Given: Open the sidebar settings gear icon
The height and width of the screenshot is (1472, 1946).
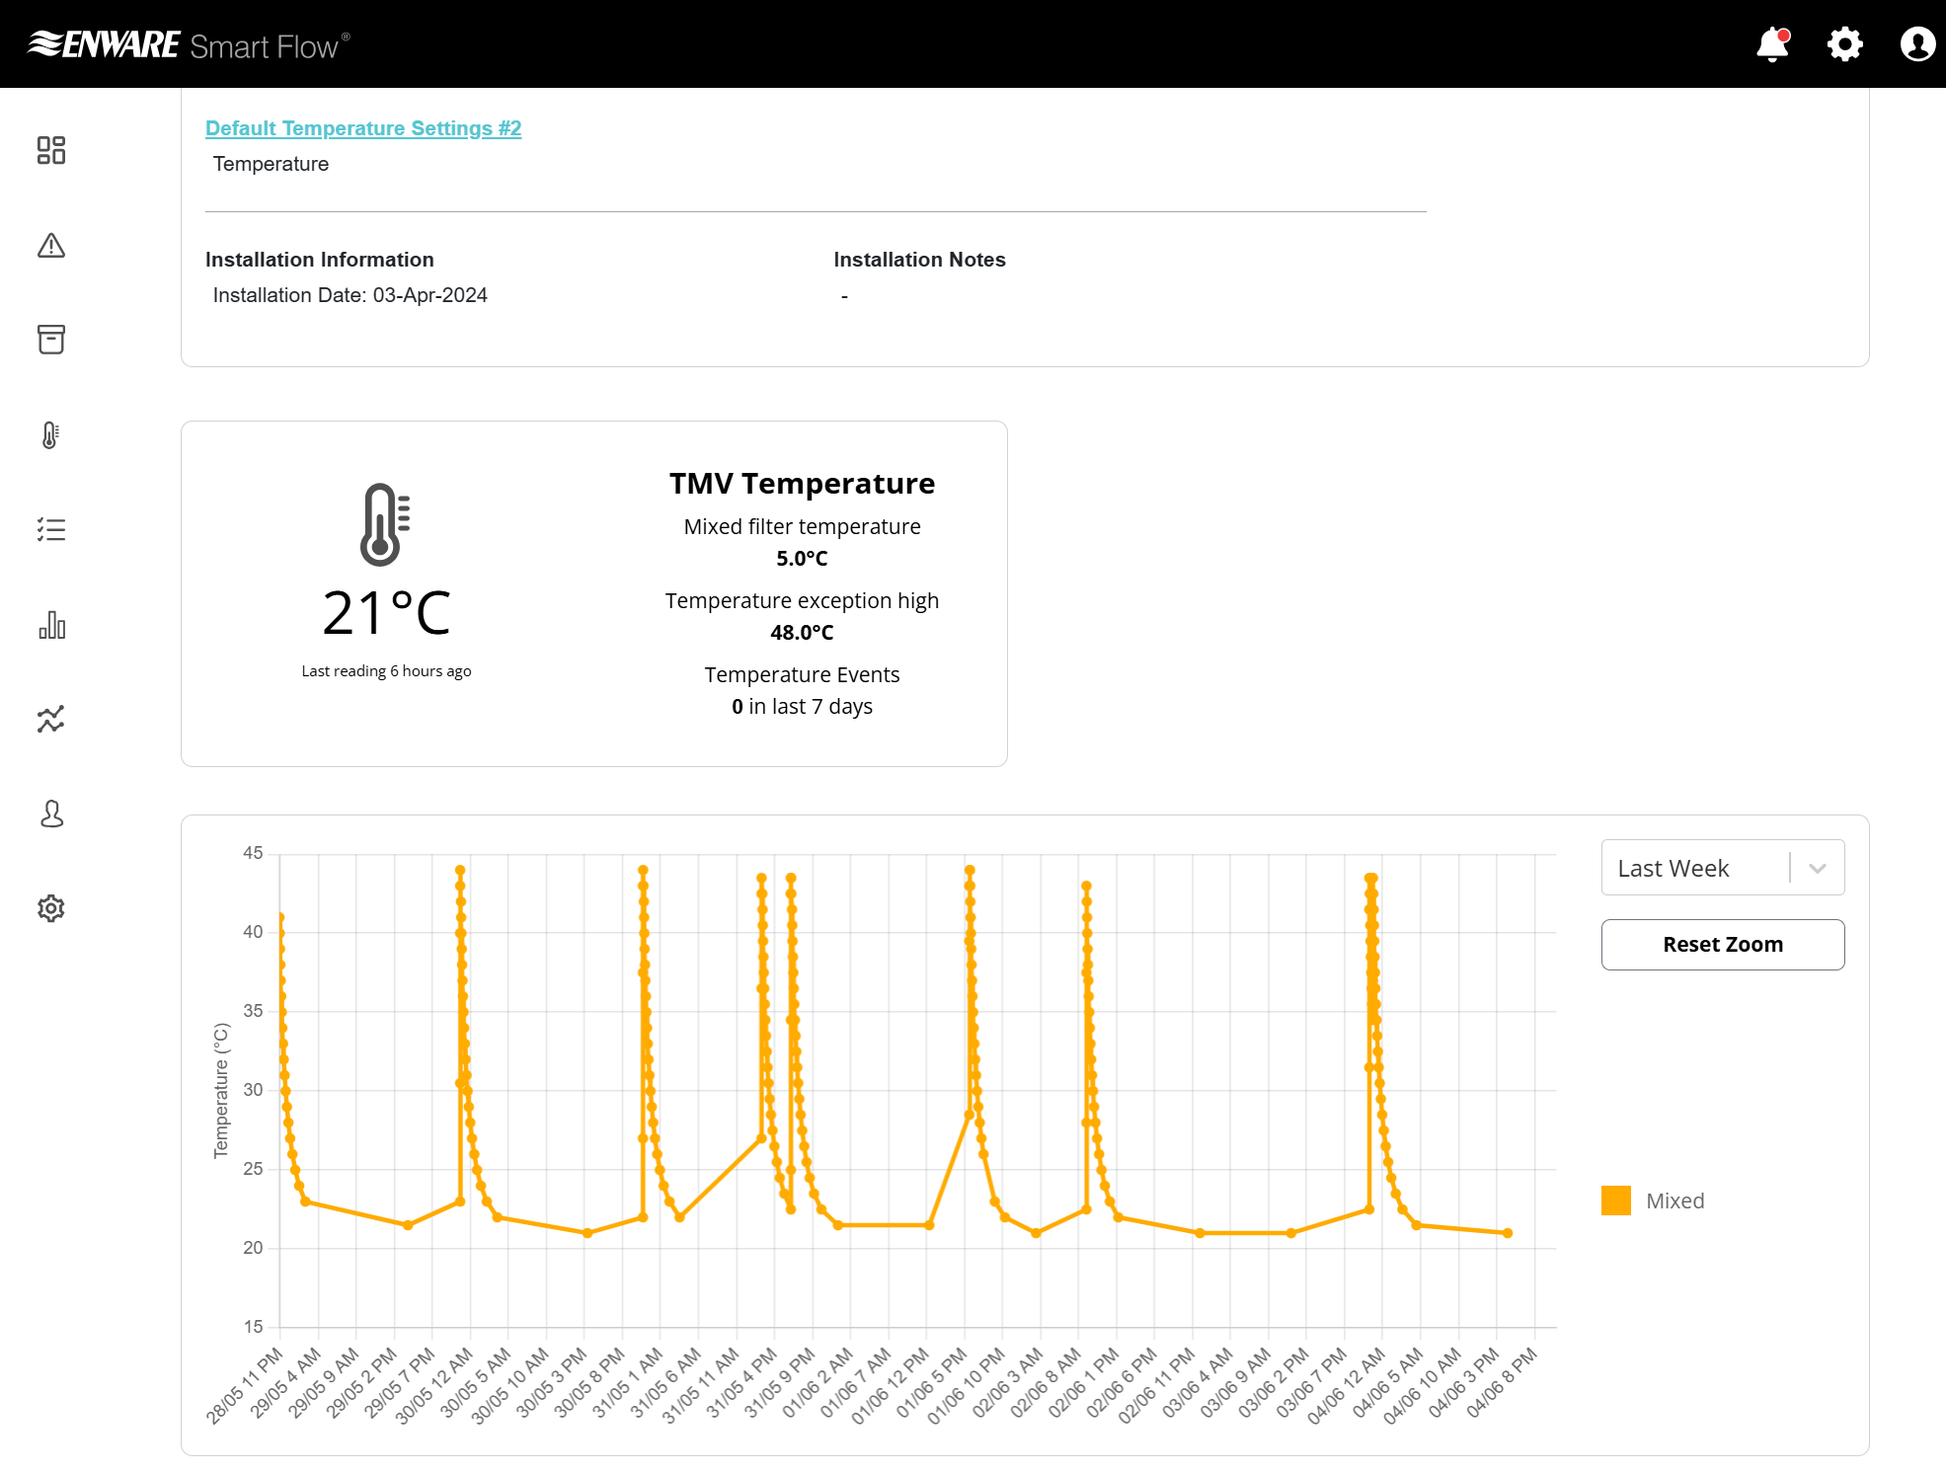Looking at the screenshot, I should coord(51,908).
